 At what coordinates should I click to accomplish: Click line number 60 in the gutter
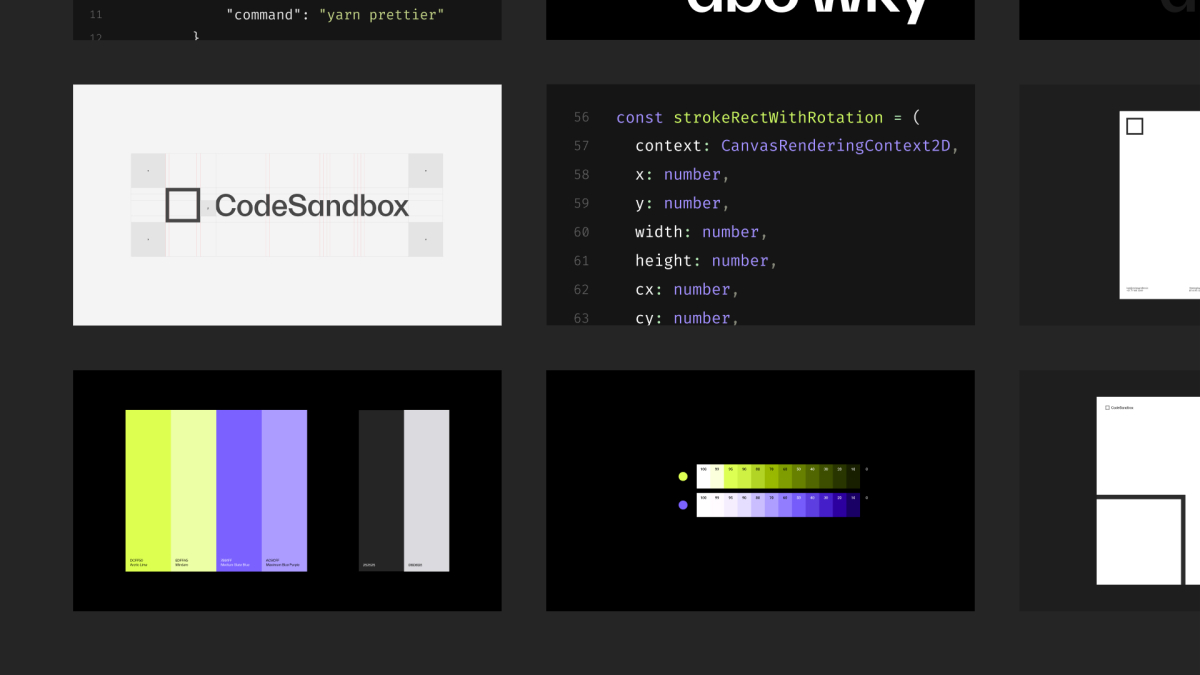581,232
